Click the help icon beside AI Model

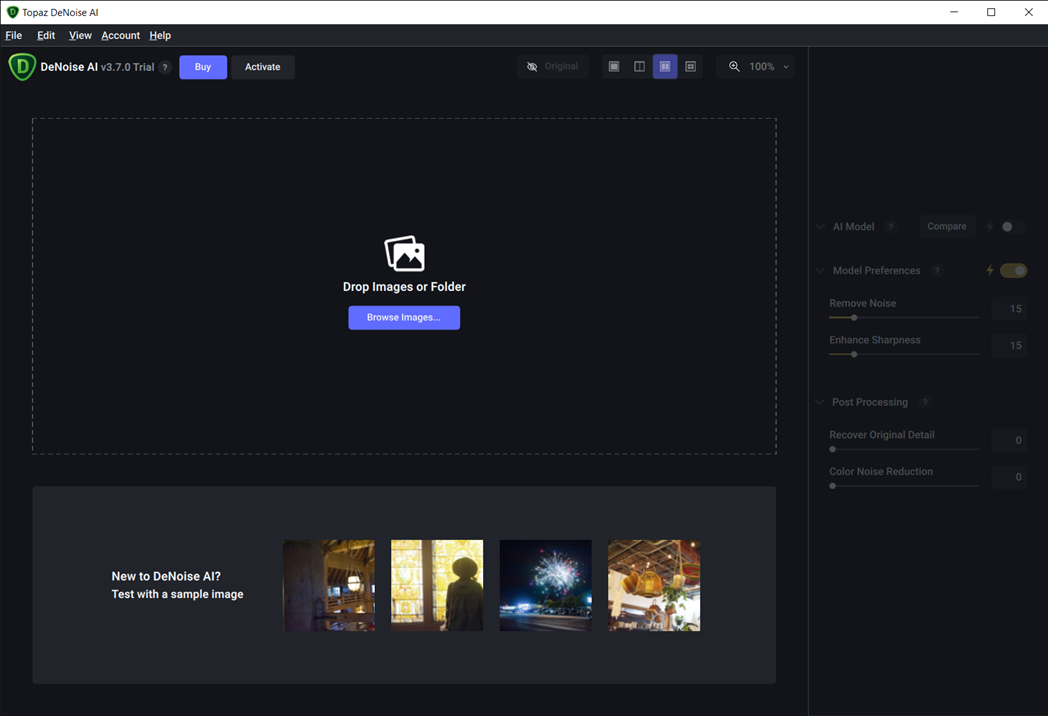(891, 227)
